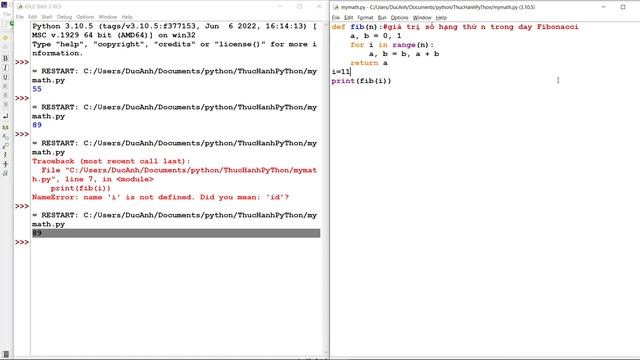The height and width of the screenshot is (360, 640).
Task: Open Options menu in mymath.py editor
Action: (x=399, y=18)
